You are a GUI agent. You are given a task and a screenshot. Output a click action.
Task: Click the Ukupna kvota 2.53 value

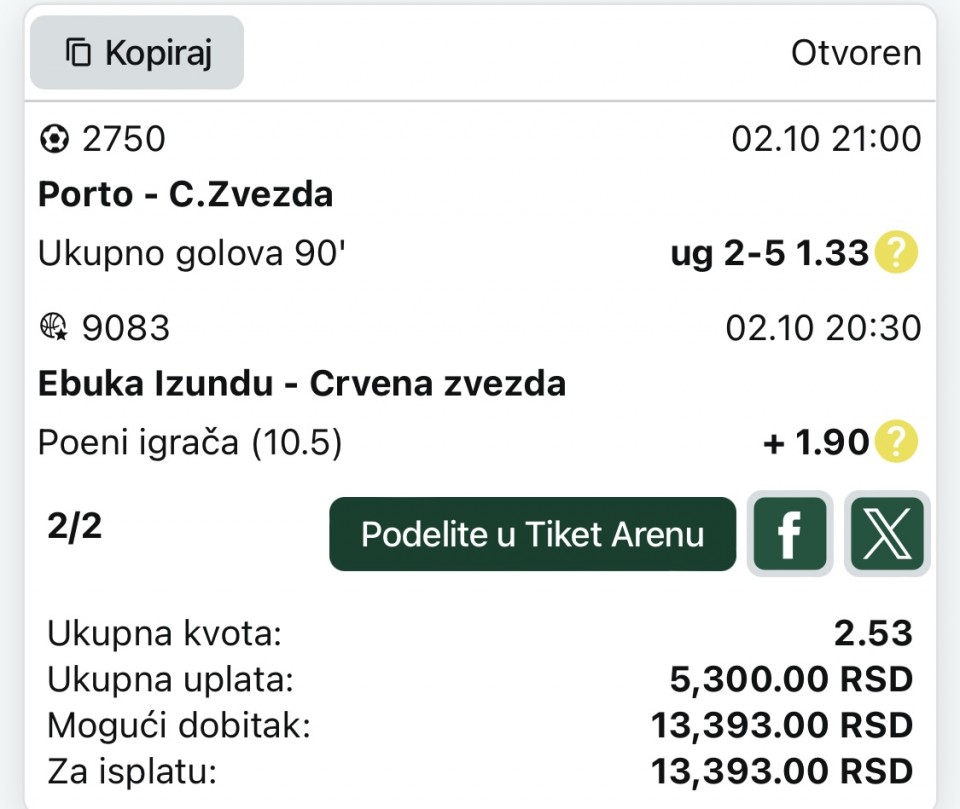point(873,633)
